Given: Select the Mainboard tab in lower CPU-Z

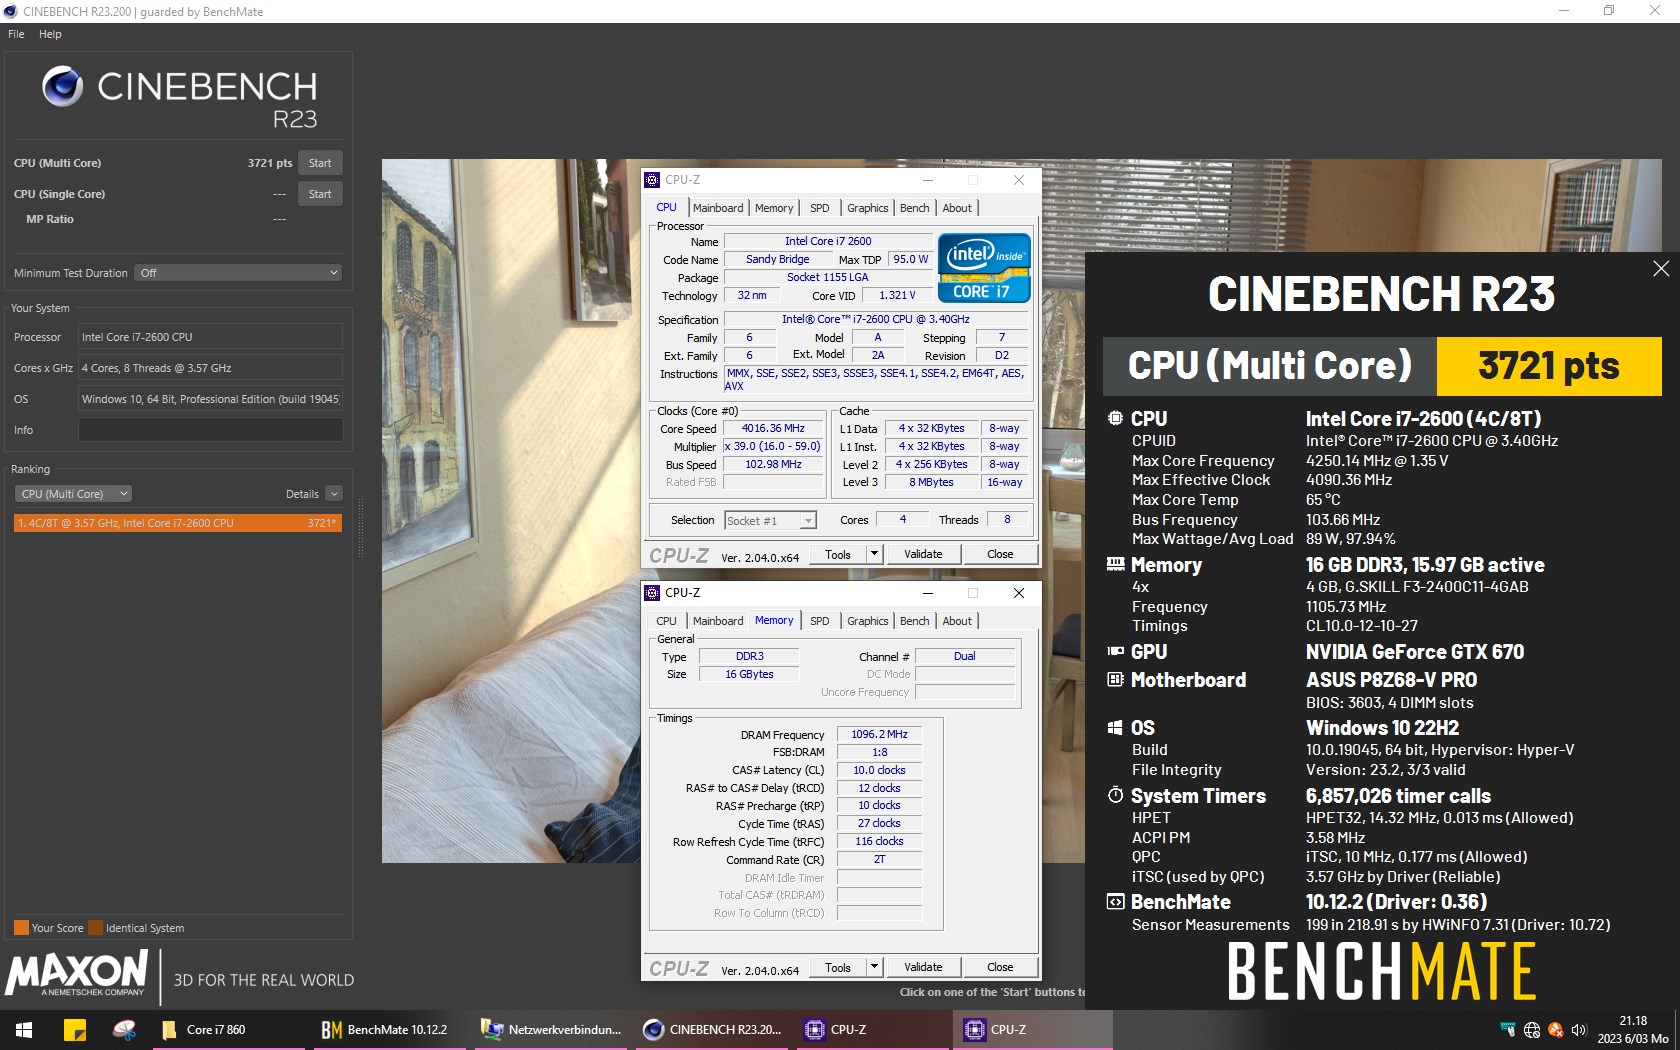Looking at the screenshot, I should coord(718,621).
